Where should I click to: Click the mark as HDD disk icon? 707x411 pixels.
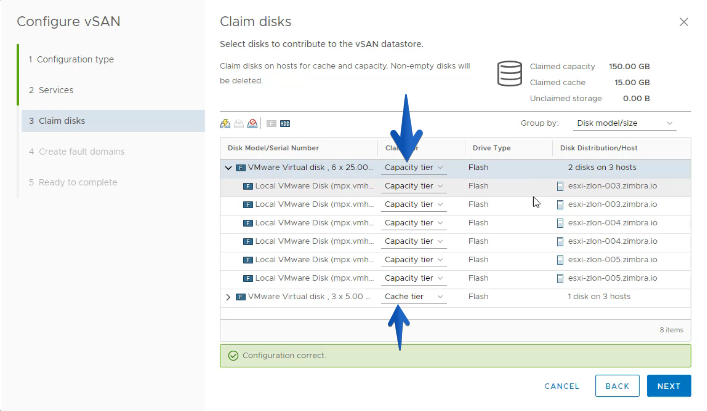285,123
